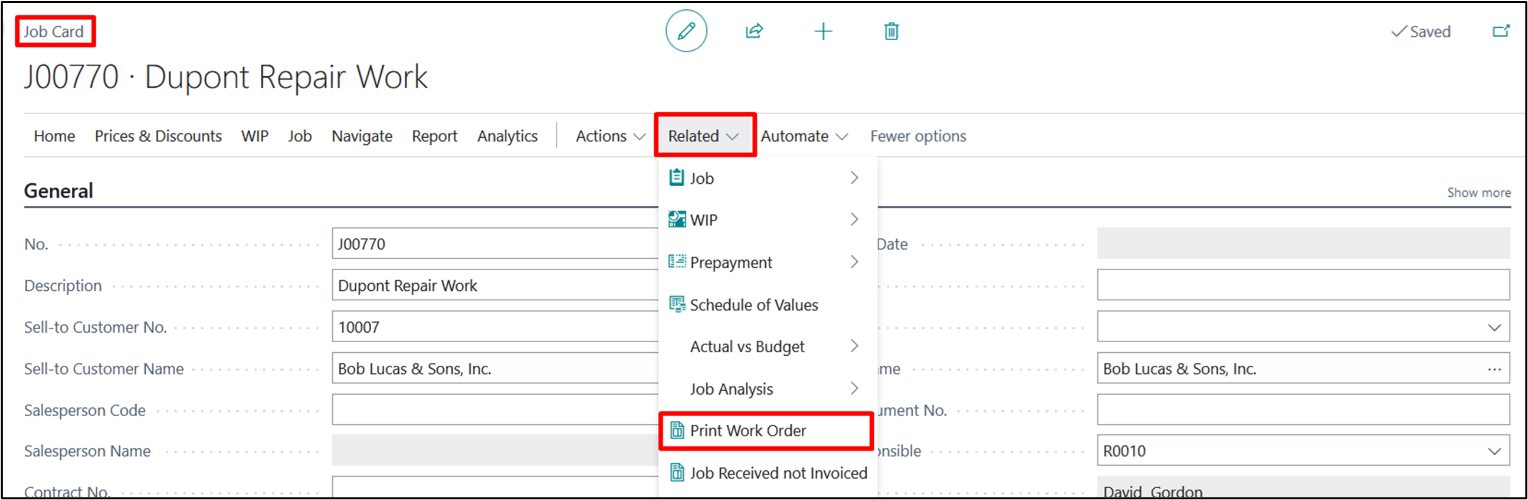Click the Description input field
The image size is (1528, 500).
coord(500,285)
